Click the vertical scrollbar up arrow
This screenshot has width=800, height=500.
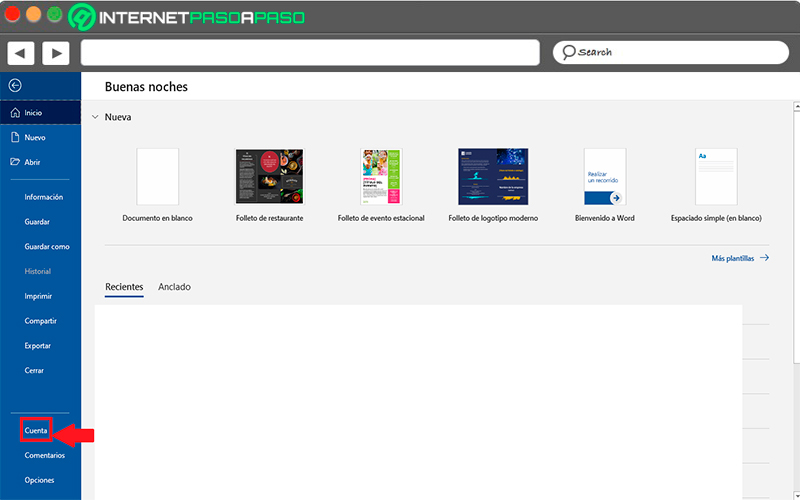point(796,106)
